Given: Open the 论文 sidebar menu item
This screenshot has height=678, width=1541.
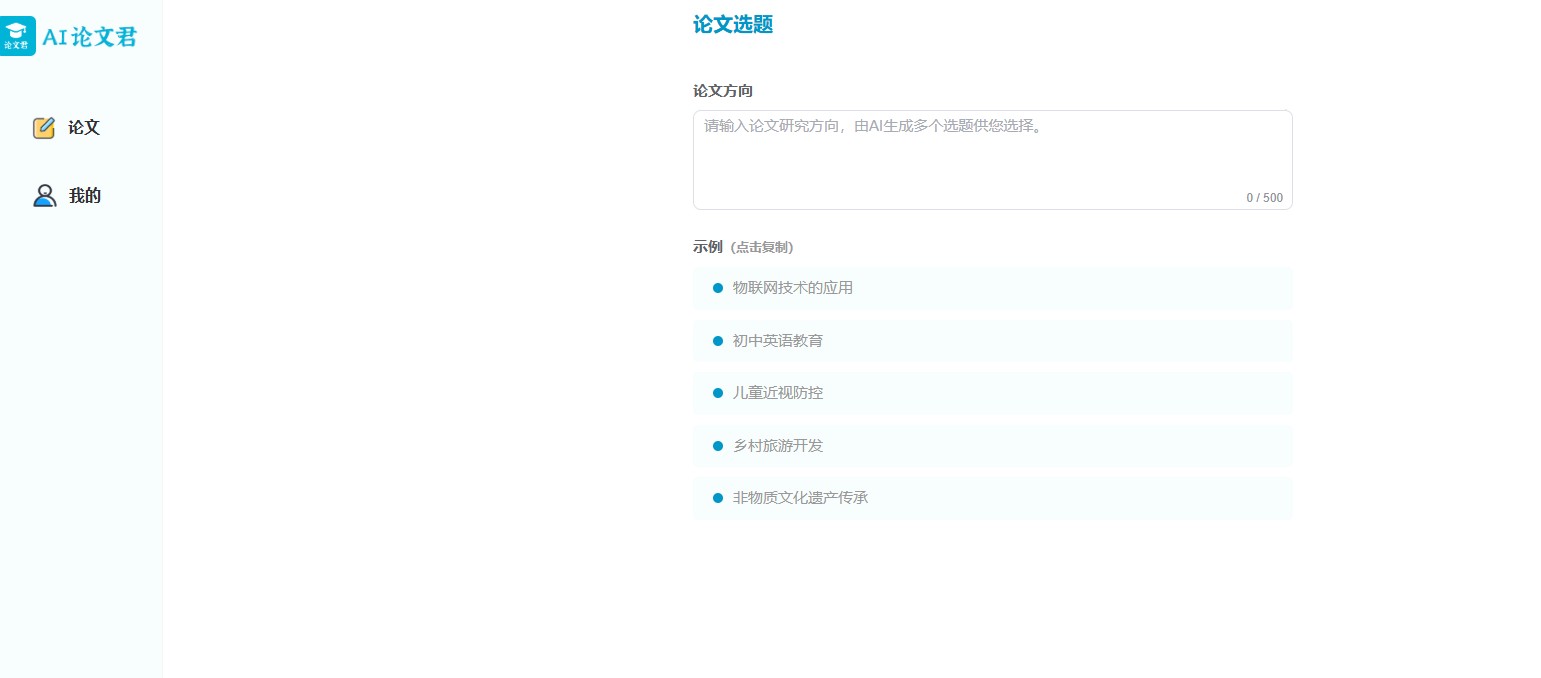Looking at the screenshot, I should [x=84, y=128].
